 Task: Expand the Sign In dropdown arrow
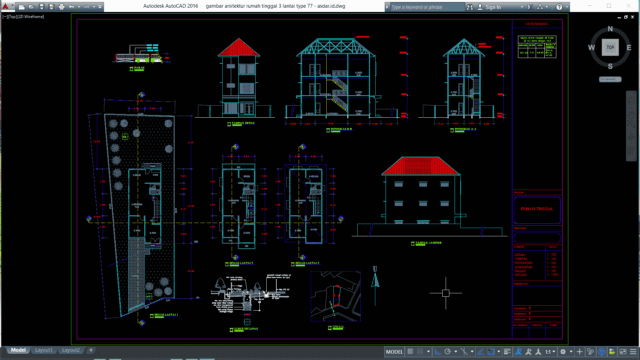[522, 7]
